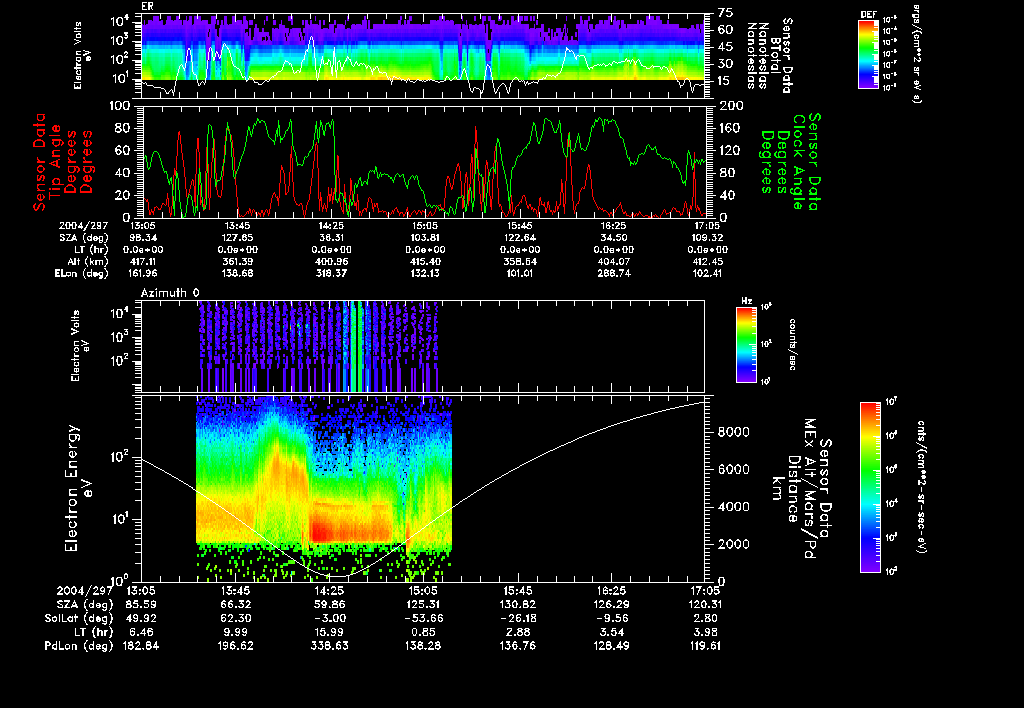The image size is (1024, 708).
Task: Click the PdLon value '138.28'
Action: pyautogui.click(x=424, y=646)
